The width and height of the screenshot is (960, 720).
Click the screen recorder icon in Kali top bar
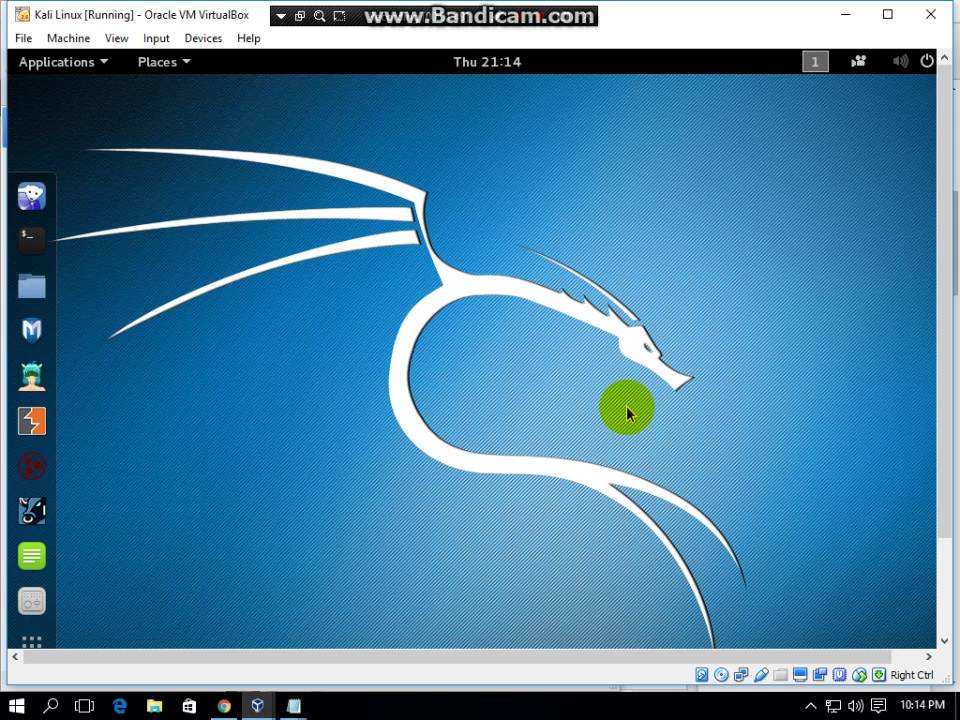tap(858, 61)
